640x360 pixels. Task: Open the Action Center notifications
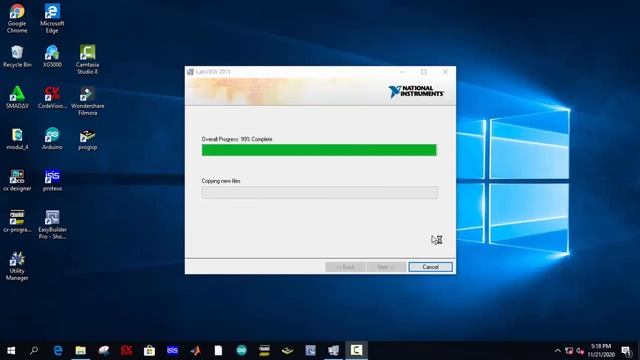(626, 350)
